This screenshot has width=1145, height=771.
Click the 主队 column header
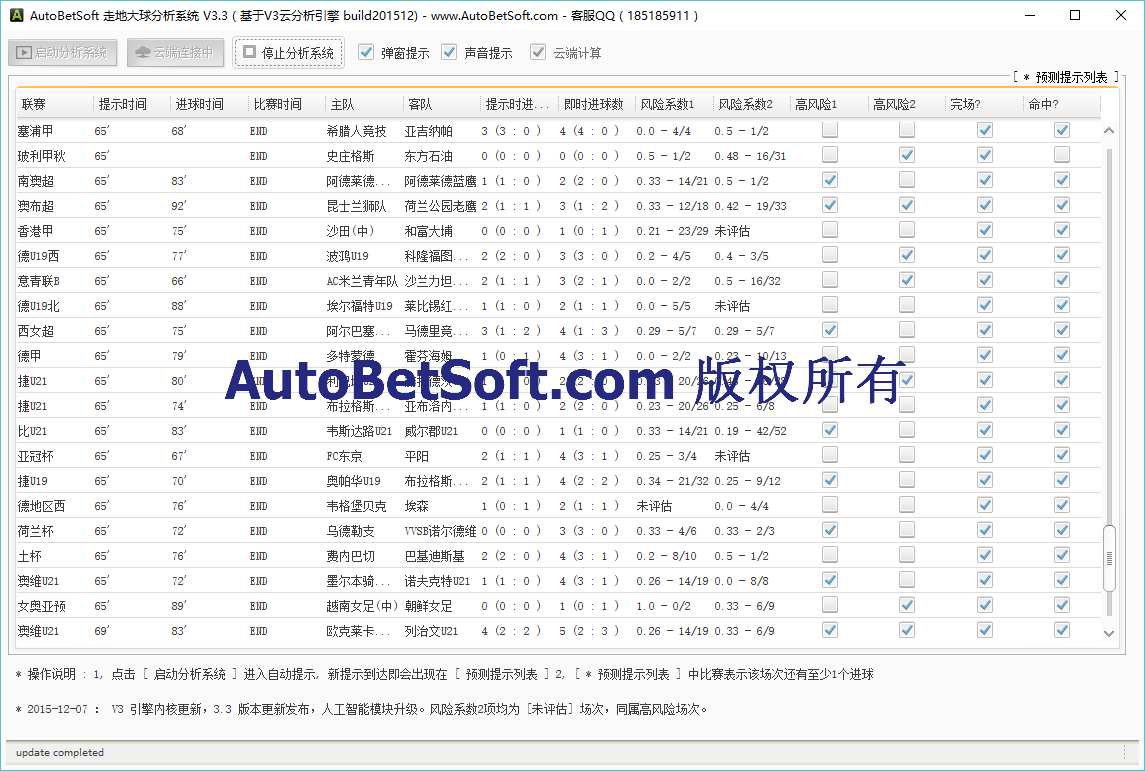click(364, 104)
